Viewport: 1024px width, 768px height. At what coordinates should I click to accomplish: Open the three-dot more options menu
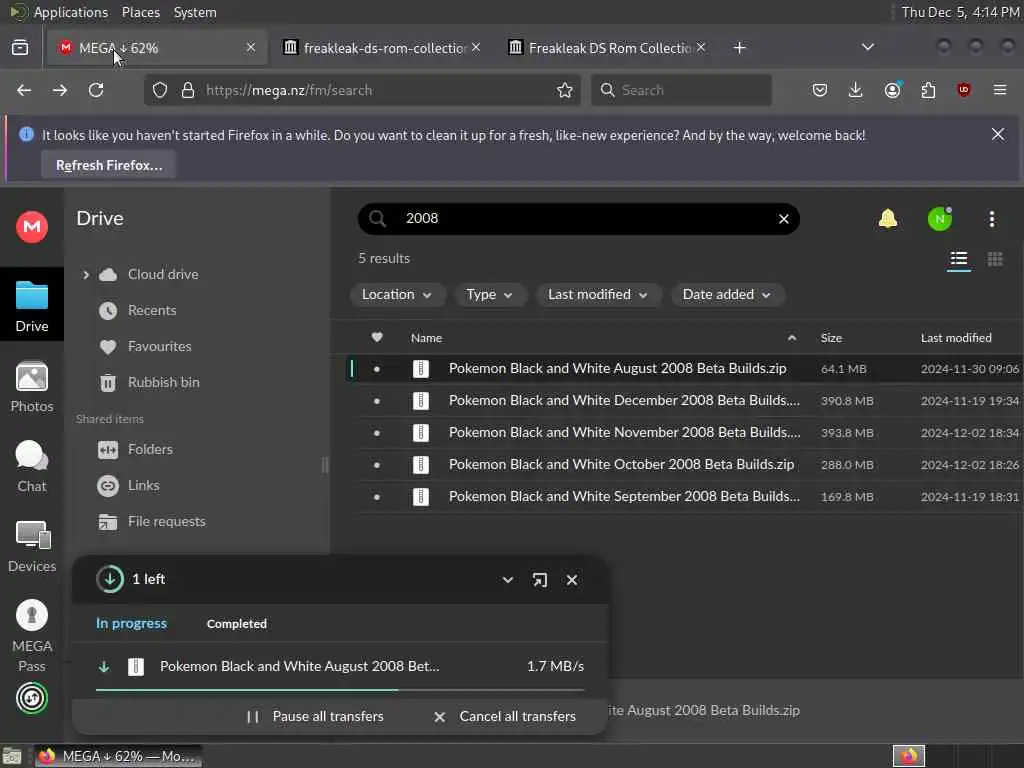point(991,219)
